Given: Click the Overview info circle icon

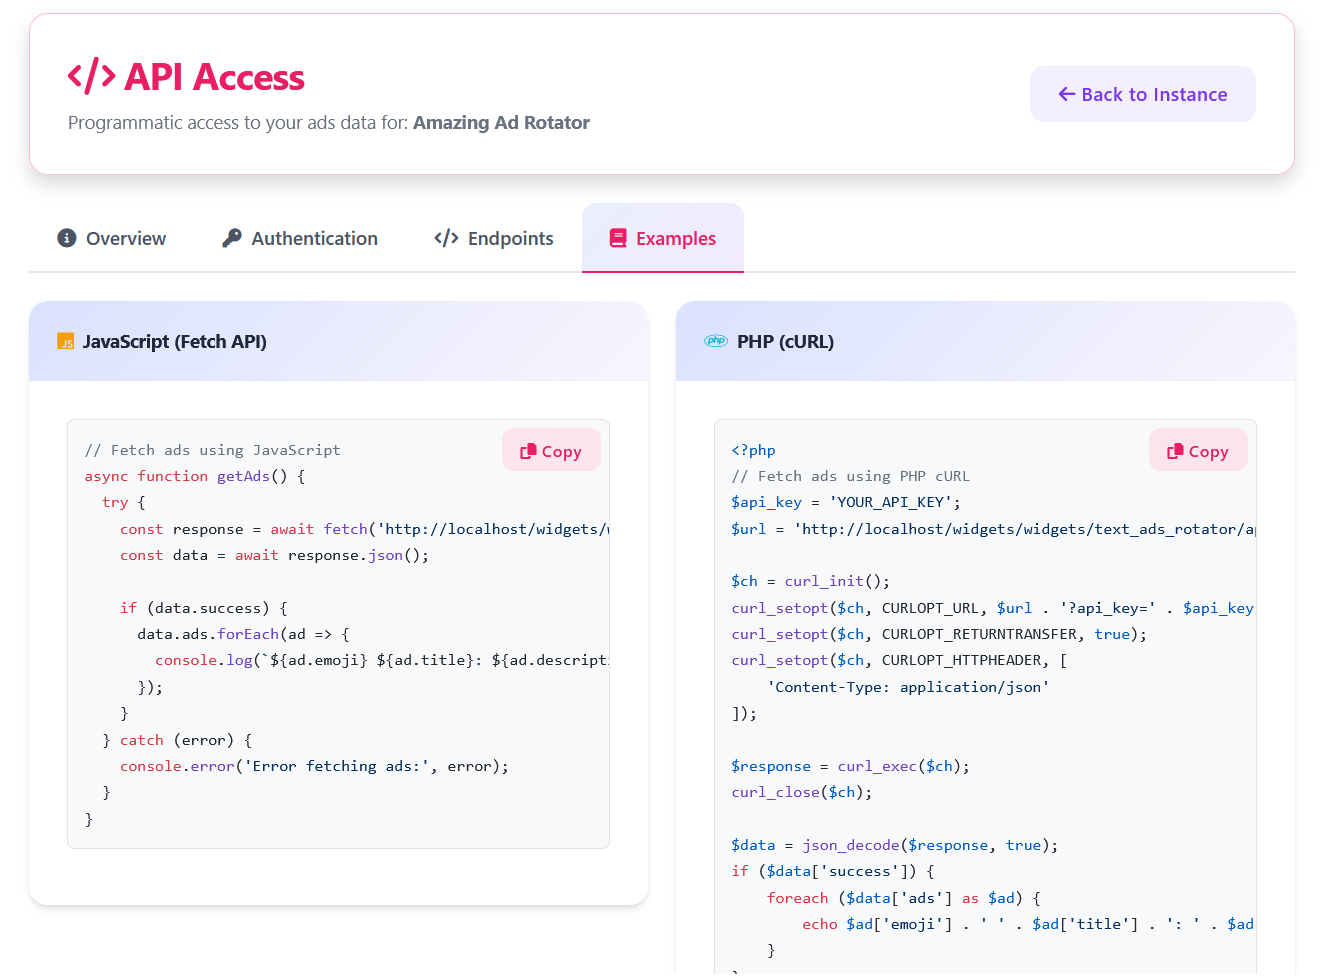Looking at the screenshot, I should (67, 238).
